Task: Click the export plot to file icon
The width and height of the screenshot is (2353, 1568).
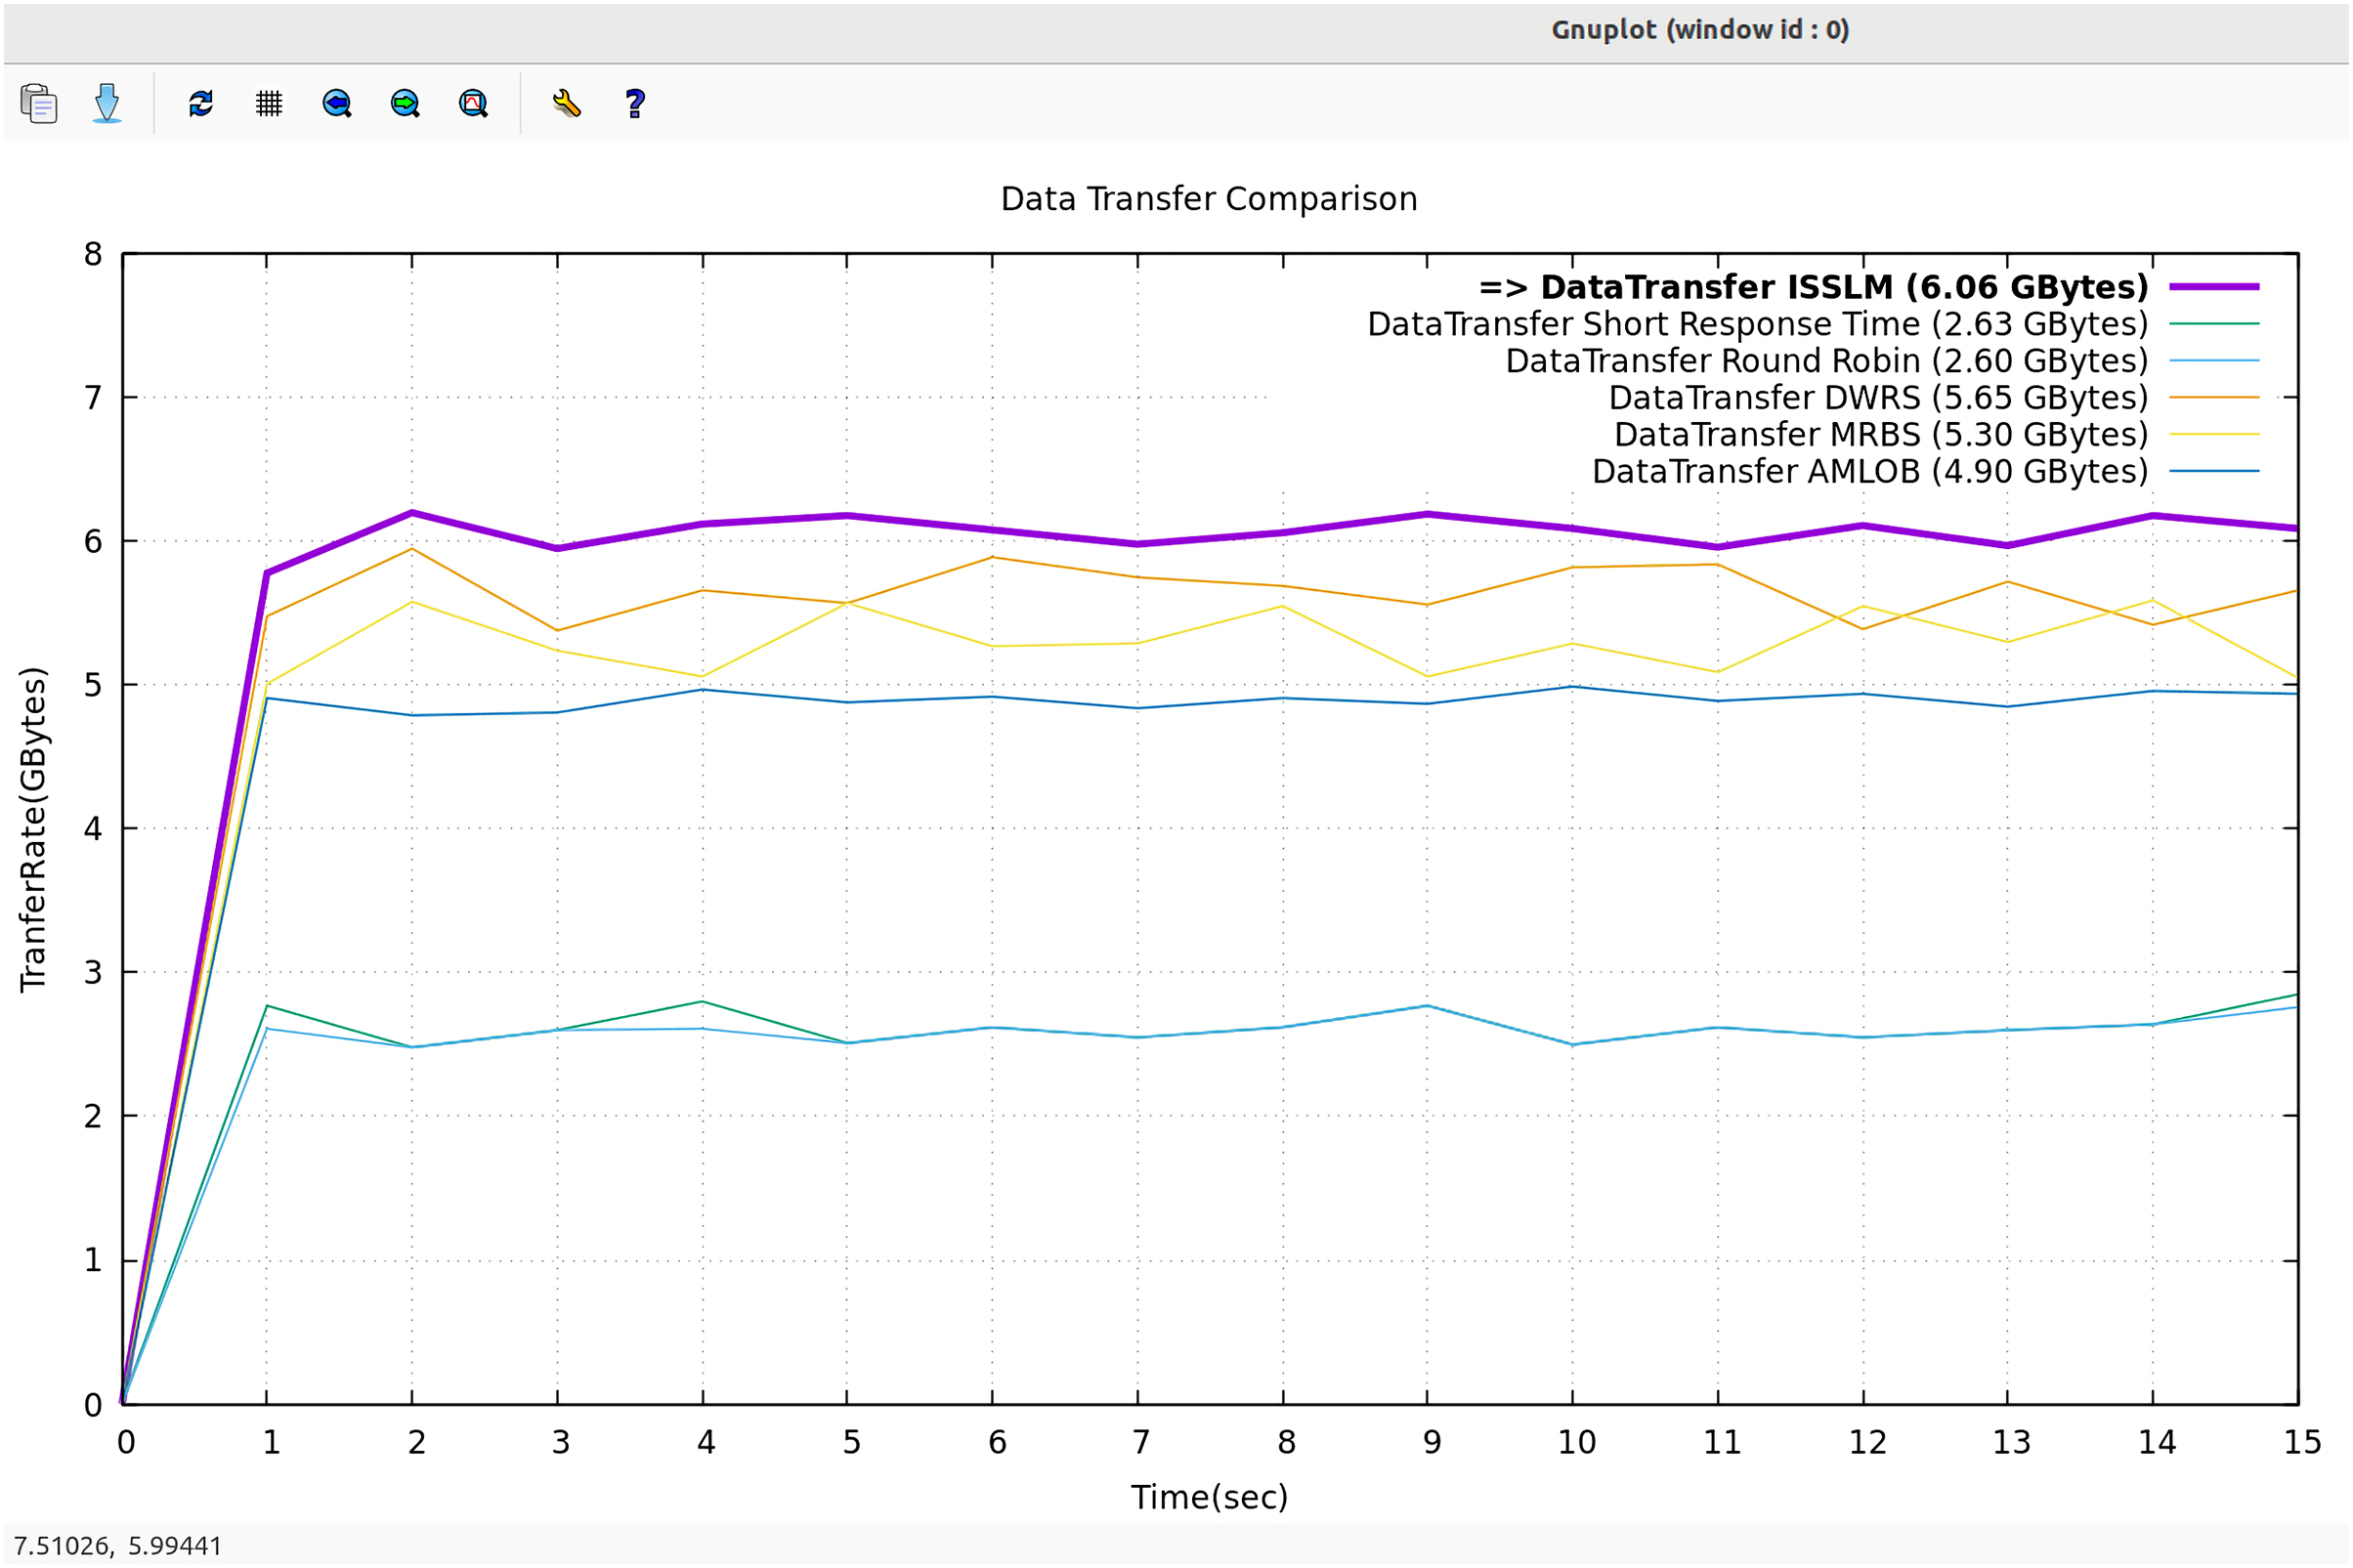Action: (x=106, y=104)
